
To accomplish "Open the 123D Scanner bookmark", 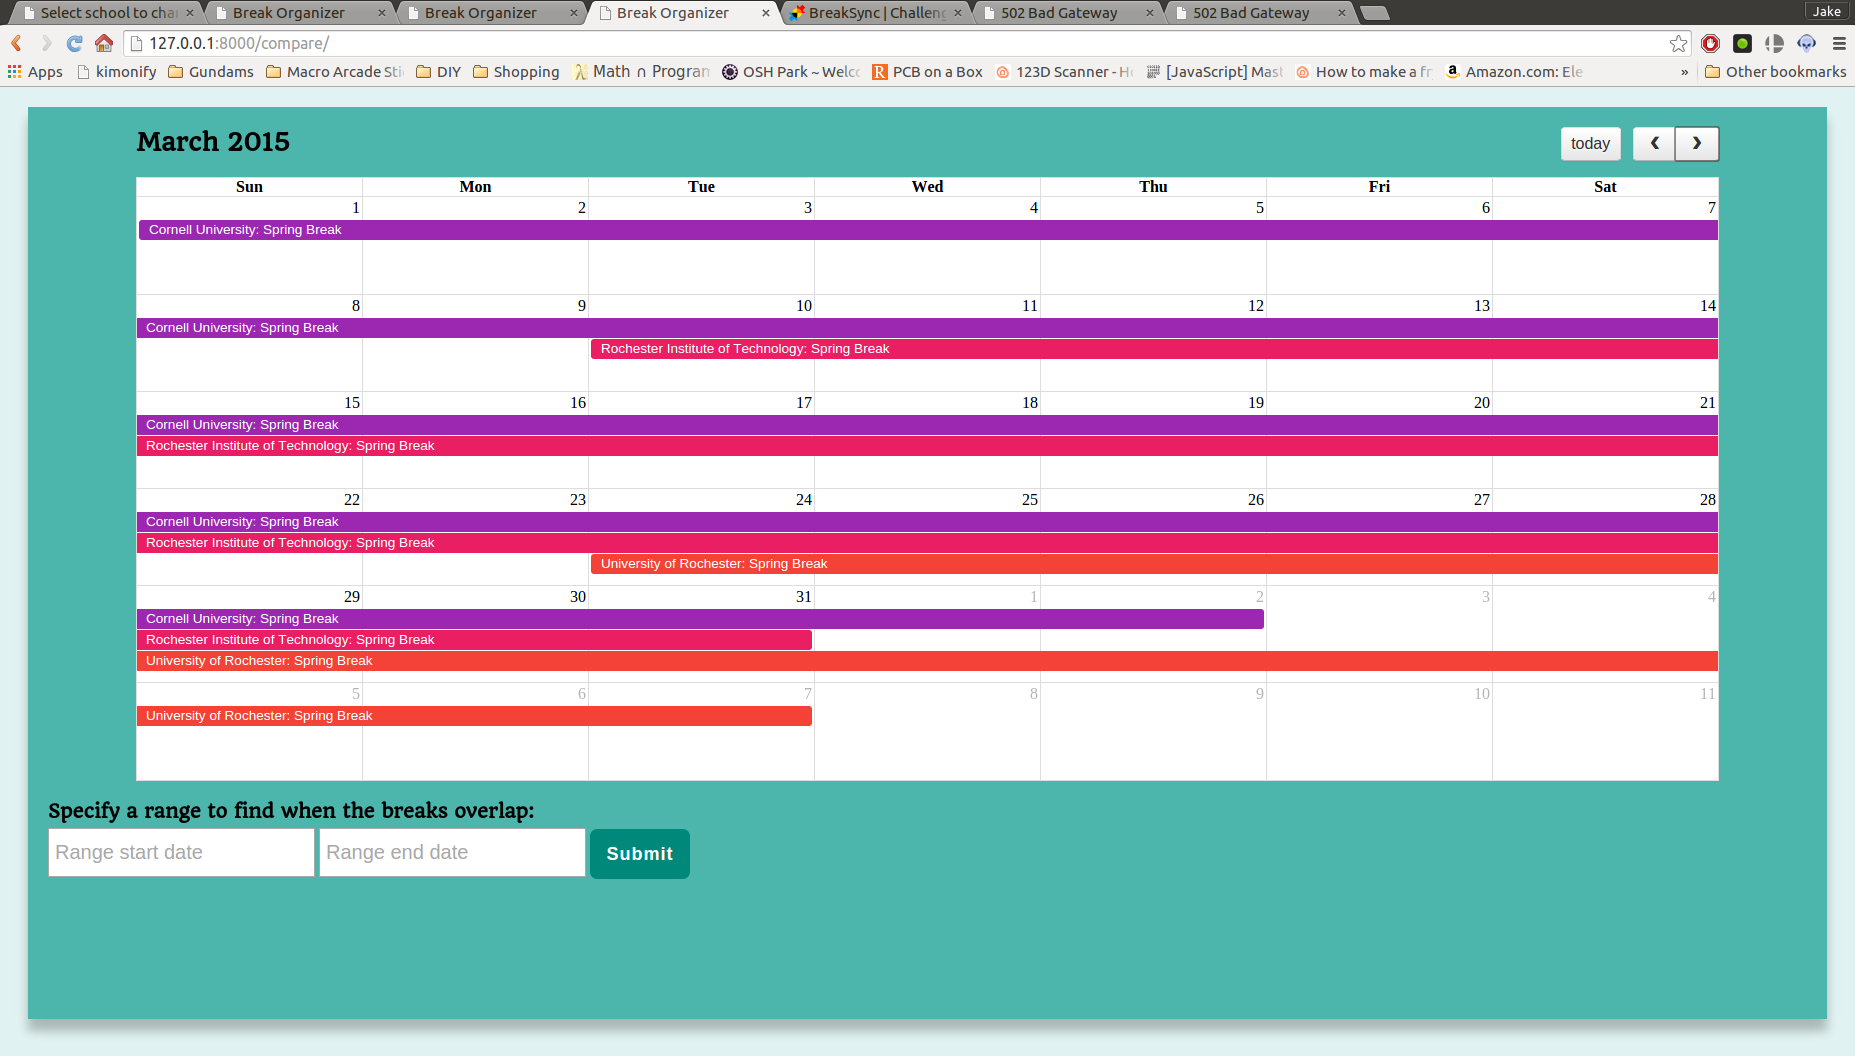I will 1064,72.
